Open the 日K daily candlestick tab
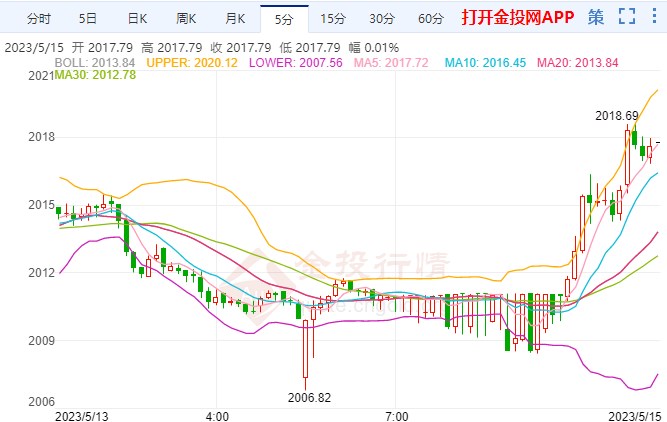The width and height of the screenshot is (667, 422). 137,19
